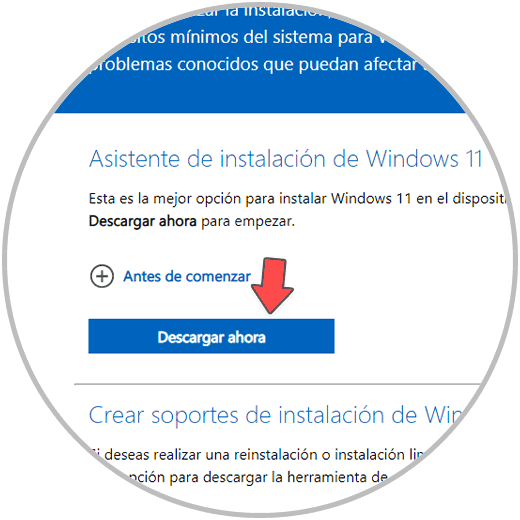520x520 pixels.
Task: Select the Crear soportes de instalación heading
Action: [277, 415]
